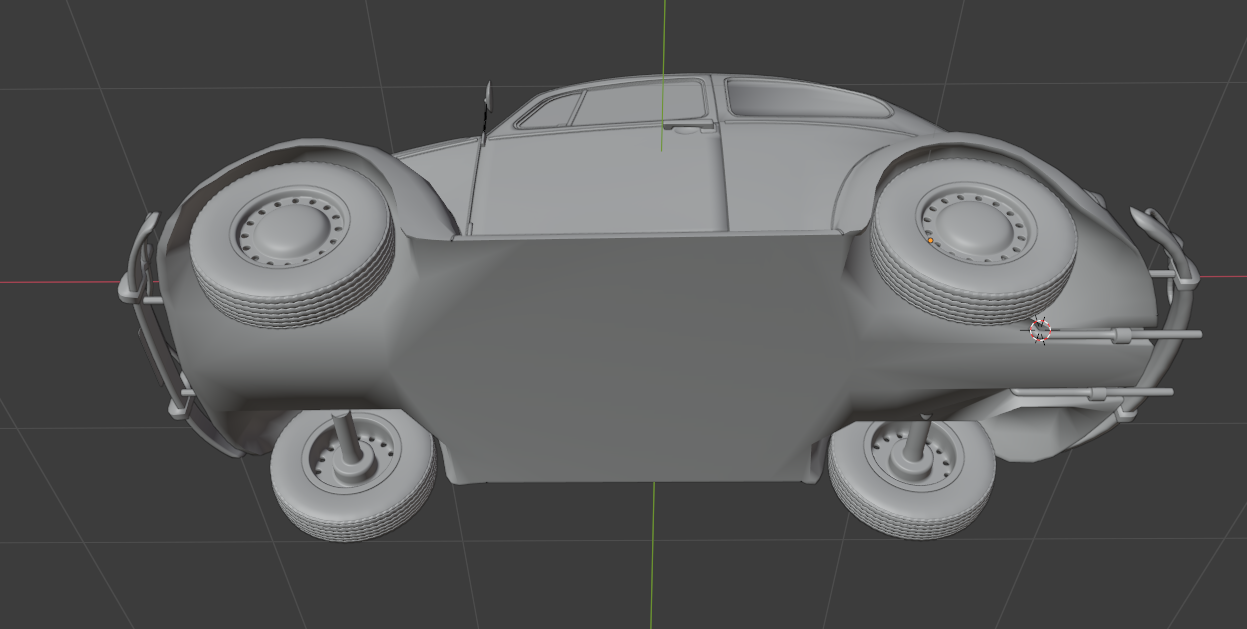The height and width of the screenshot is (629, 1247).
Task: Click the 3D cursor crosshair near the exhaust
Action: [x=1040, y=330]
